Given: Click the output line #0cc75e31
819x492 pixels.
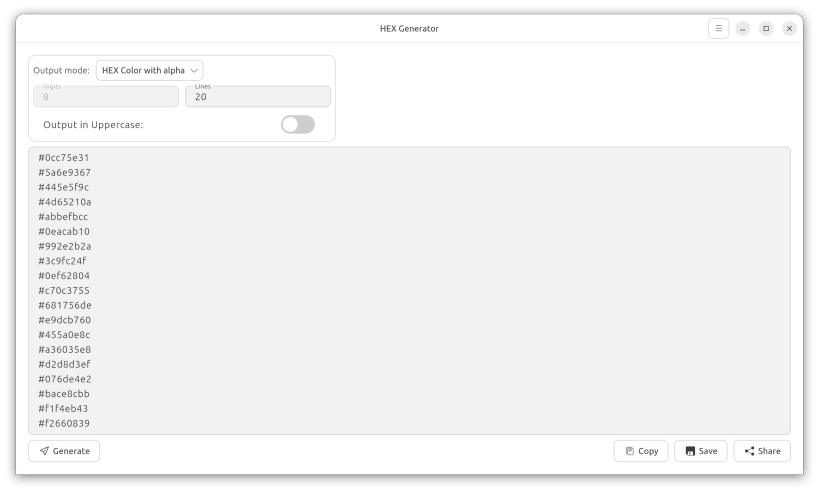Looking at the screenshot, I should pyautogui.click(x=64, y=158).
